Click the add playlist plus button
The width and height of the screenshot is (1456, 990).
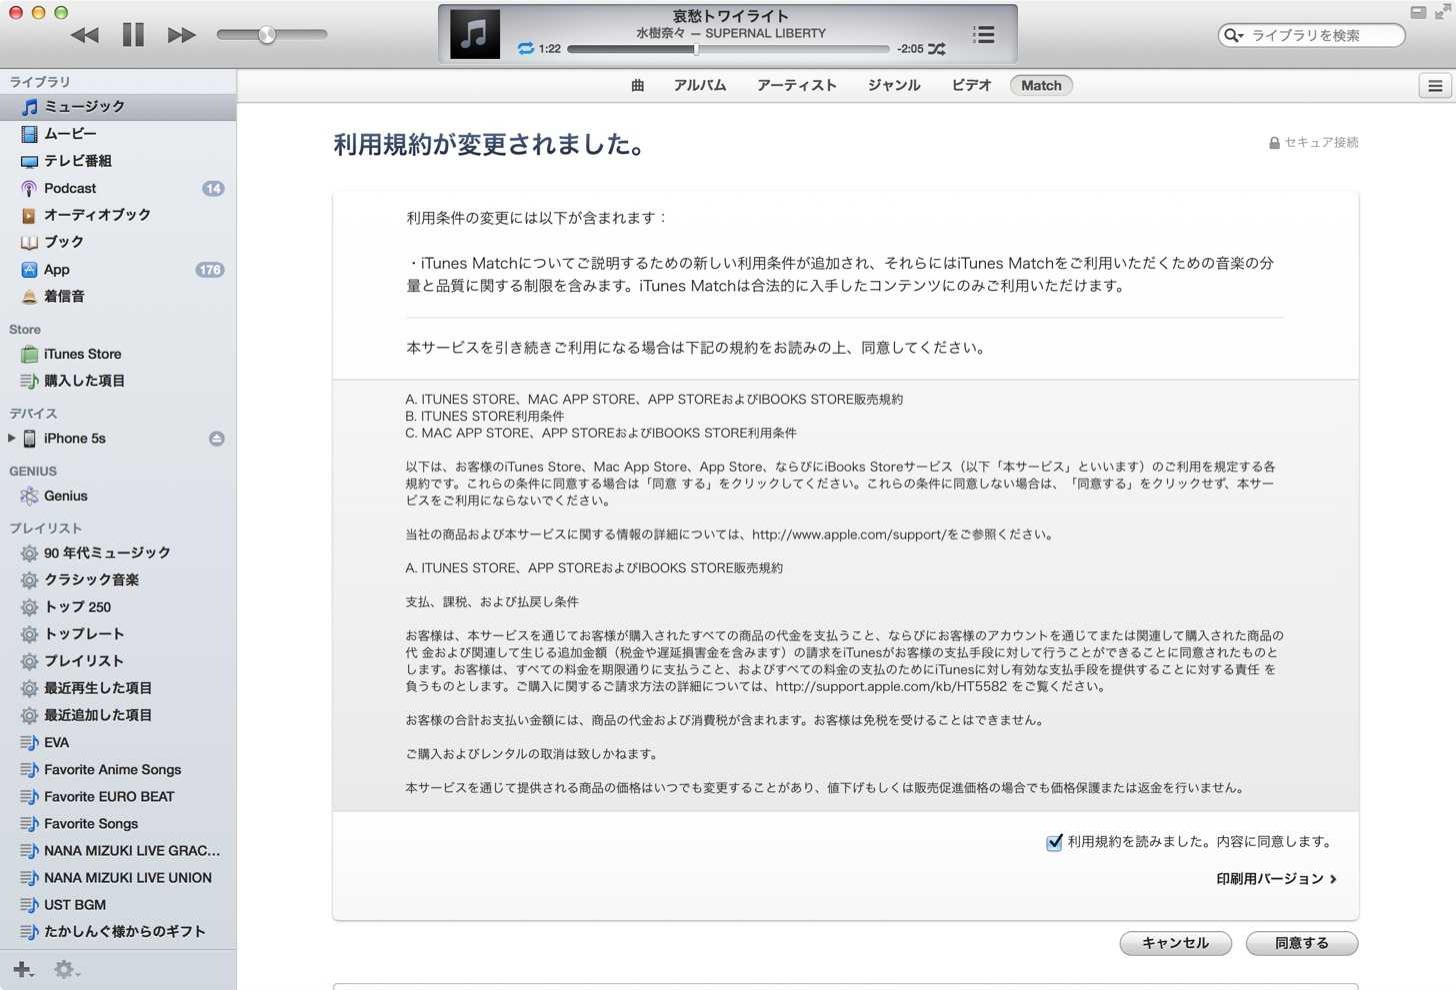click(x=23, y=969)
